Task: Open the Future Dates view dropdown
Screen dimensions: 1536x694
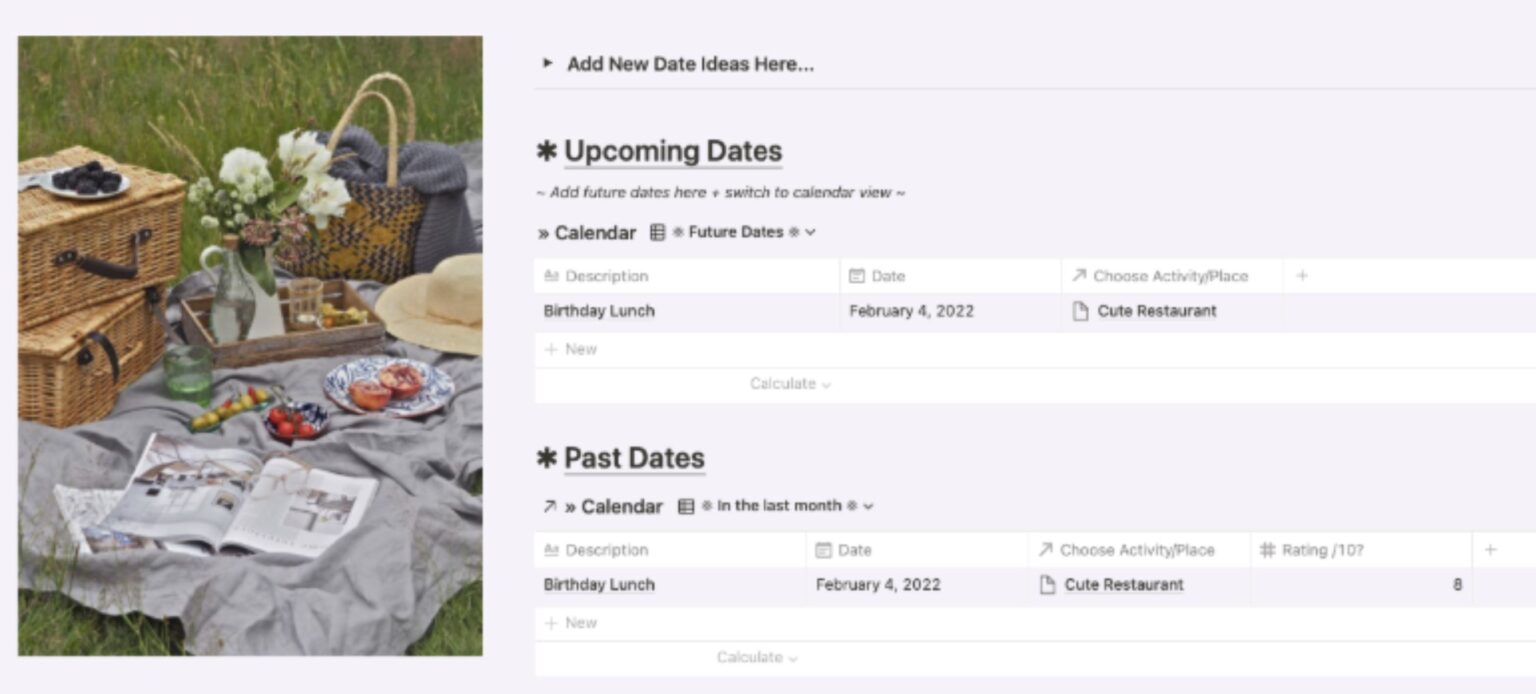Action: point(810,231)
